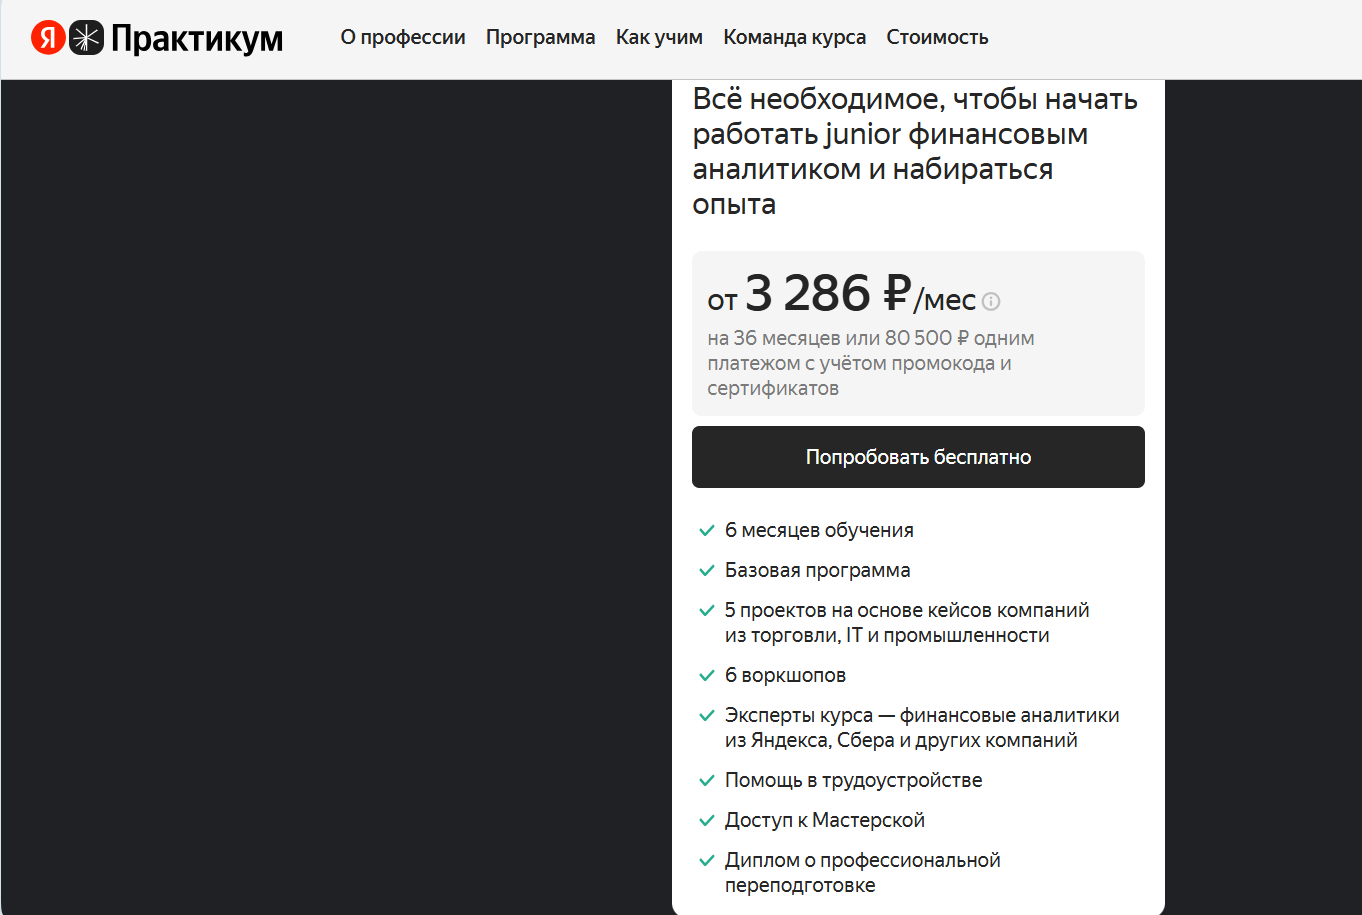Go to the "Программа" section

540,38
